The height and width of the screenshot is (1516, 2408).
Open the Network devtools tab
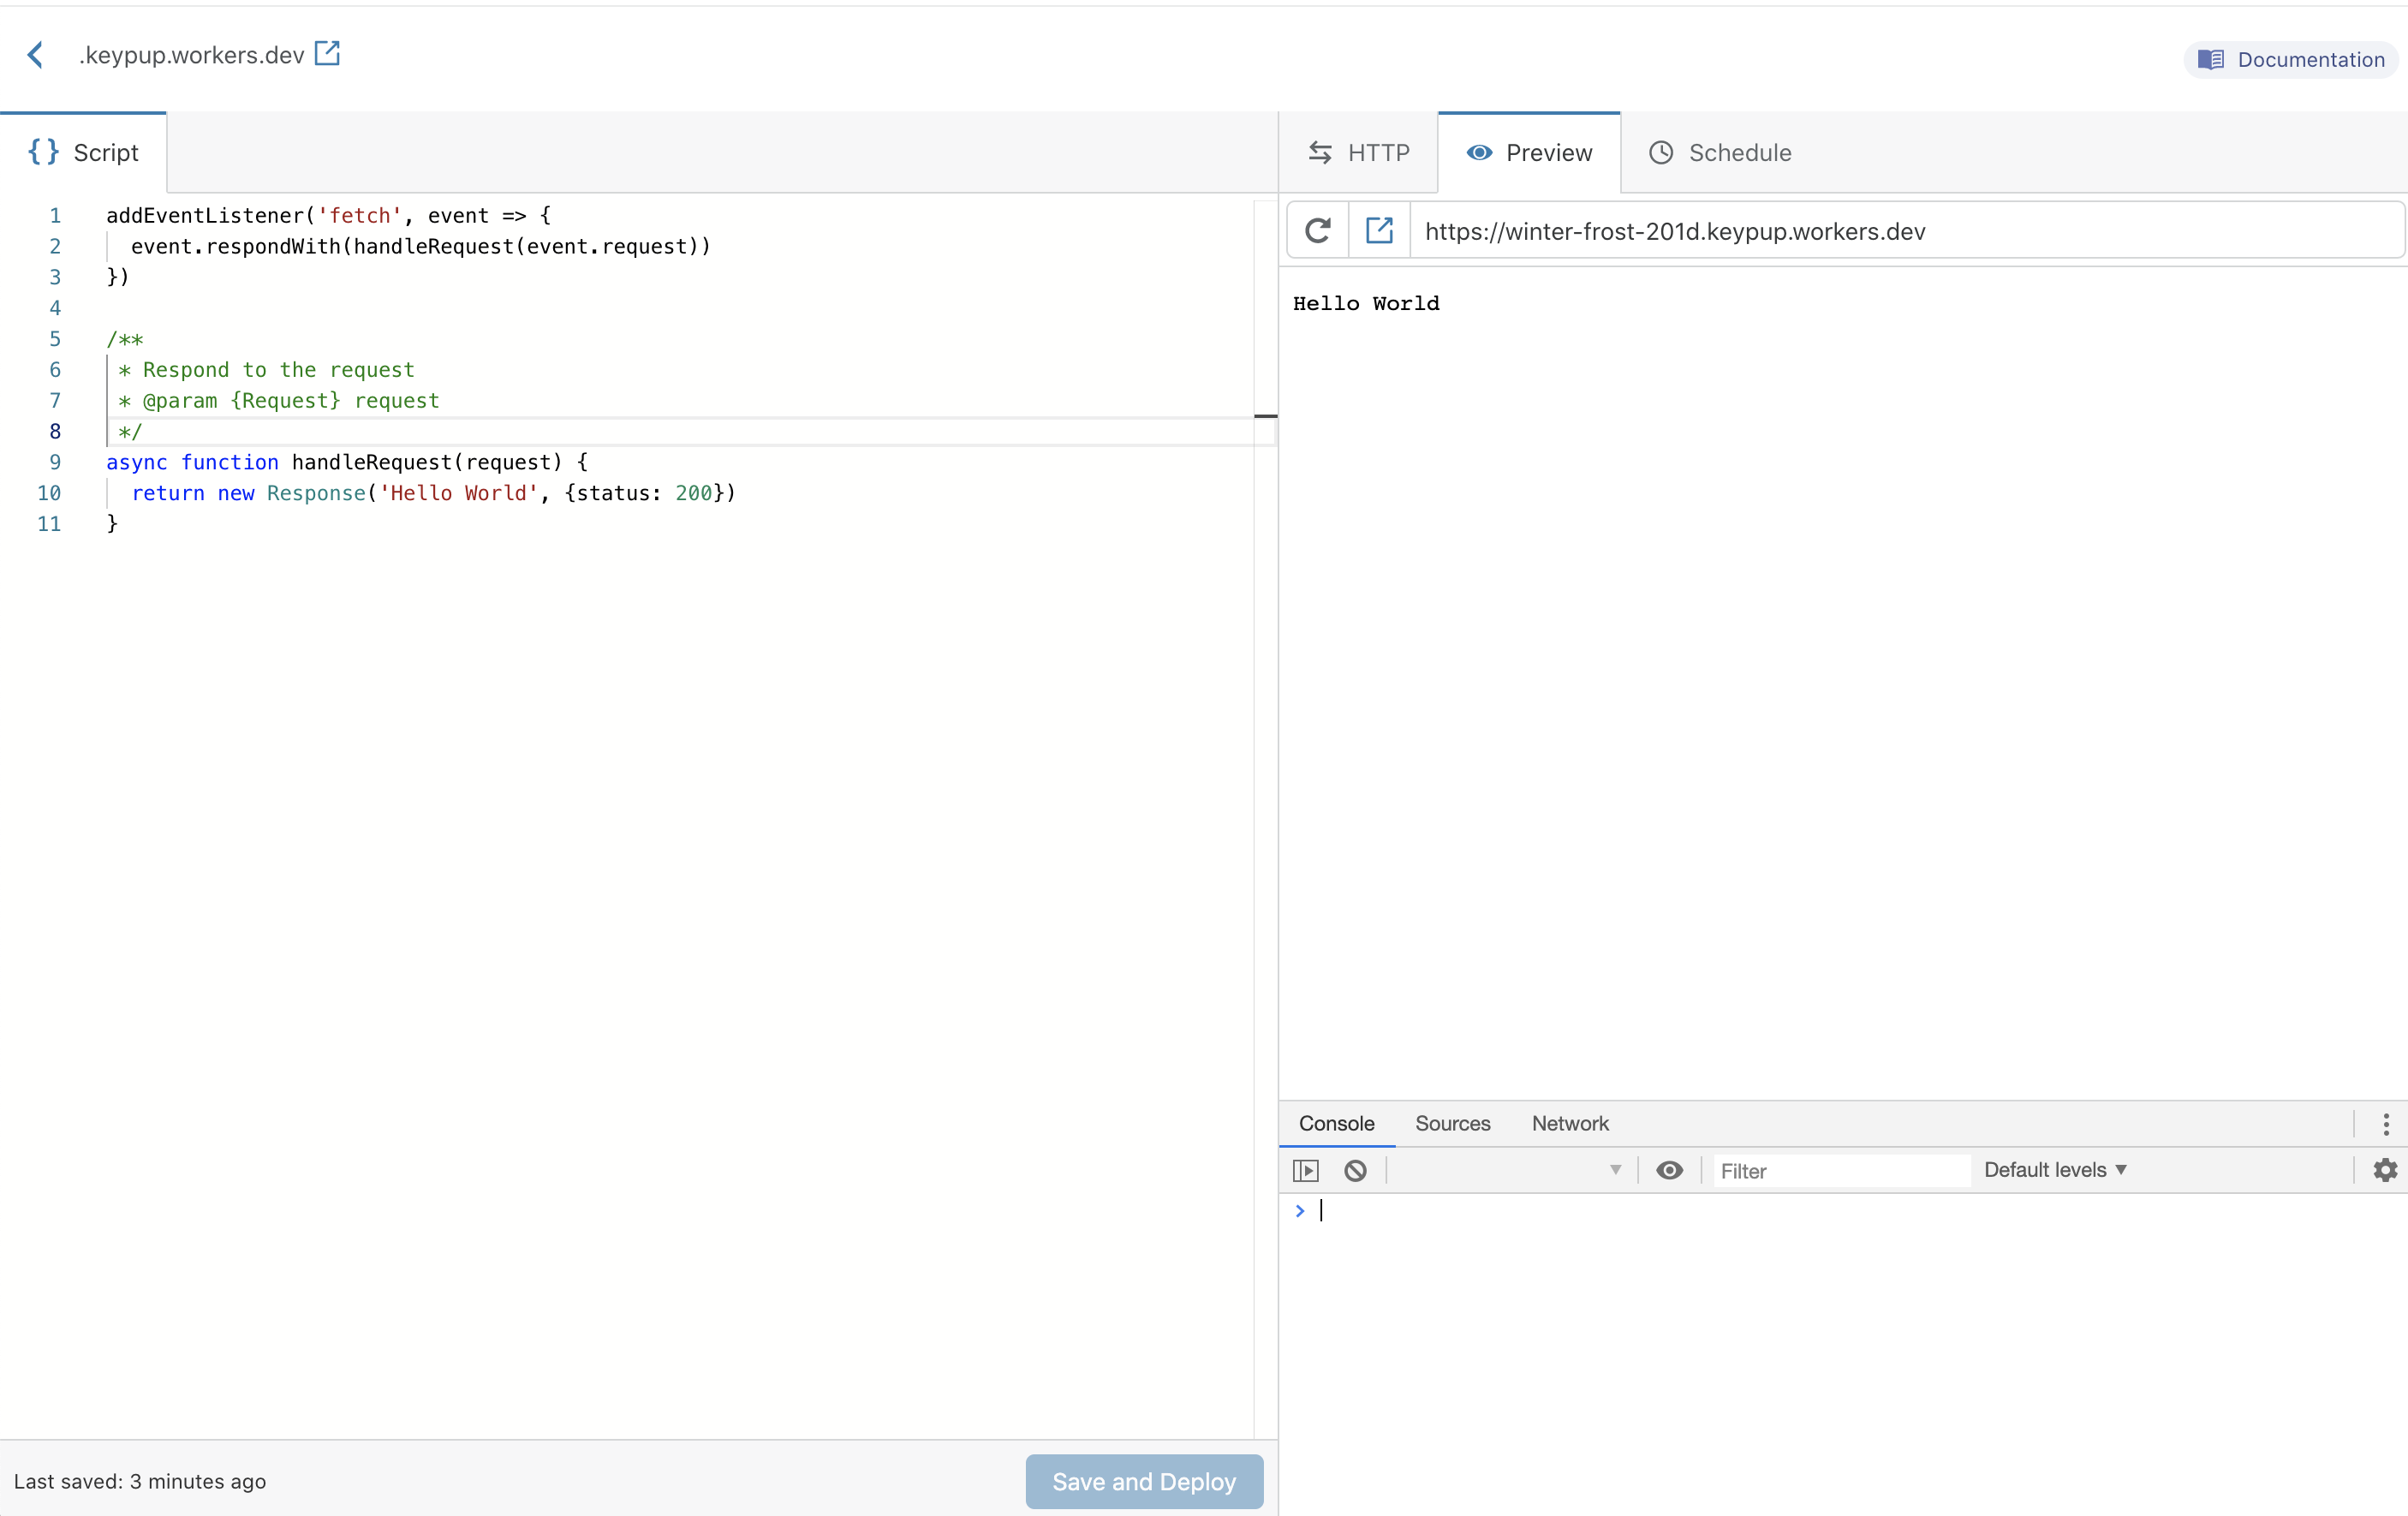(x=1570, y=1124)
